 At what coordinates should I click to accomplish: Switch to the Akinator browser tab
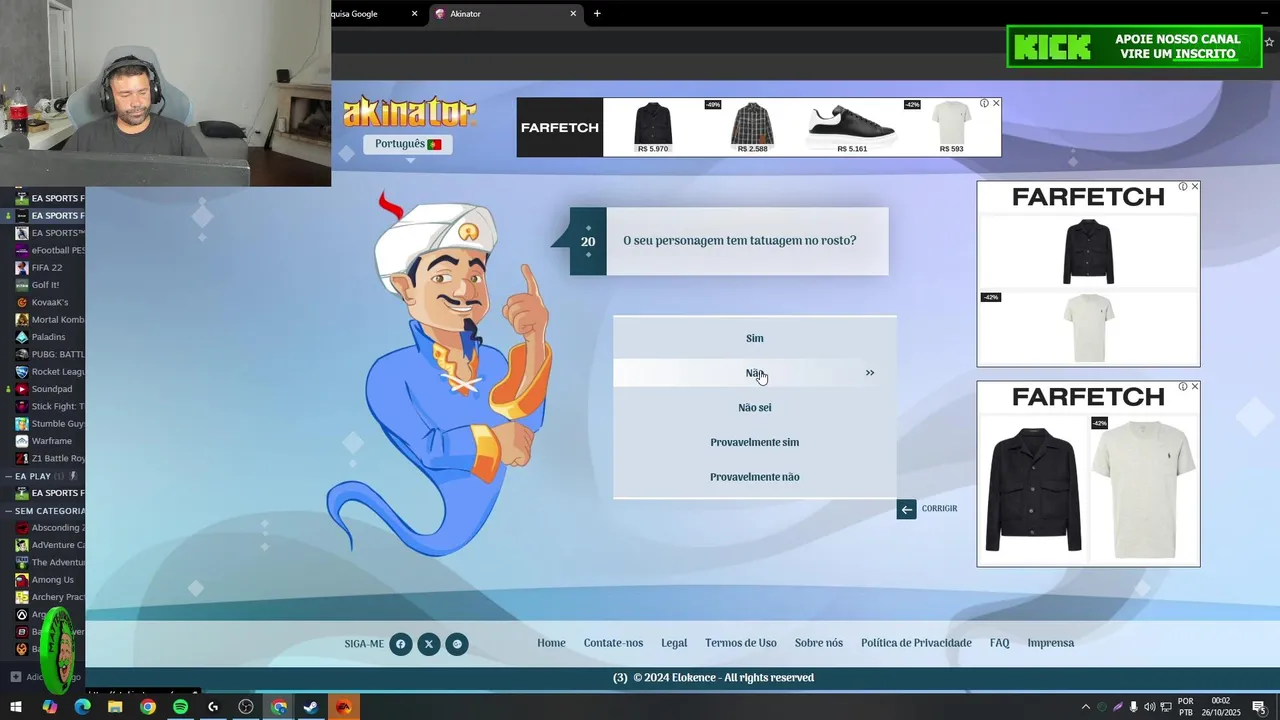tap(505, 14)
